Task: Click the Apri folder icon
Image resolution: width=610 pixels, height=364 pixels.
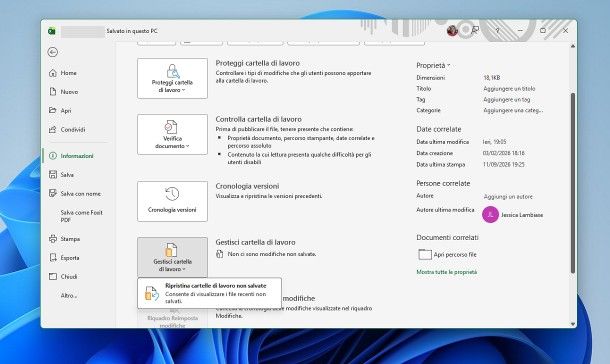Action: tap(53, 110)
